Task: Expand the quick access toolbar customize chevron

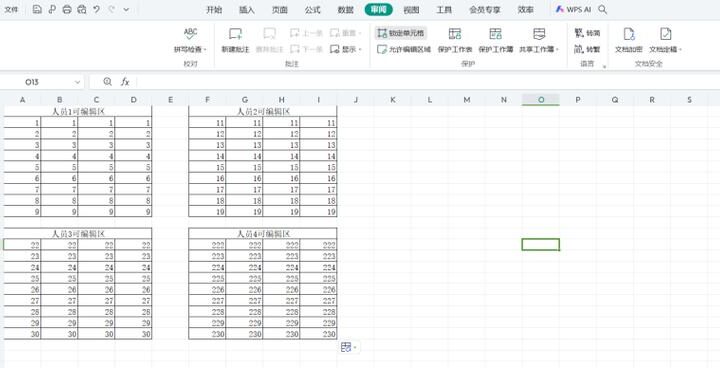Action: [126, 10]
